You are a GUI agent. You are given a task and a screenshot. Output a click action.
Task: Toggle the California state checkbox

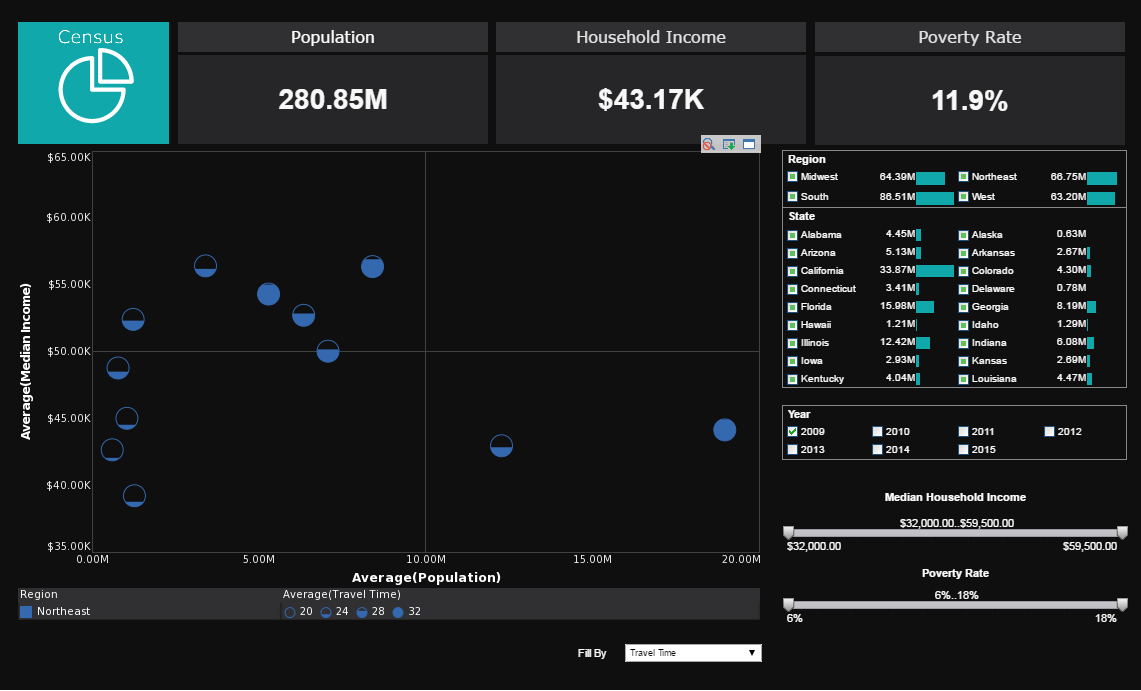[793, 271]
